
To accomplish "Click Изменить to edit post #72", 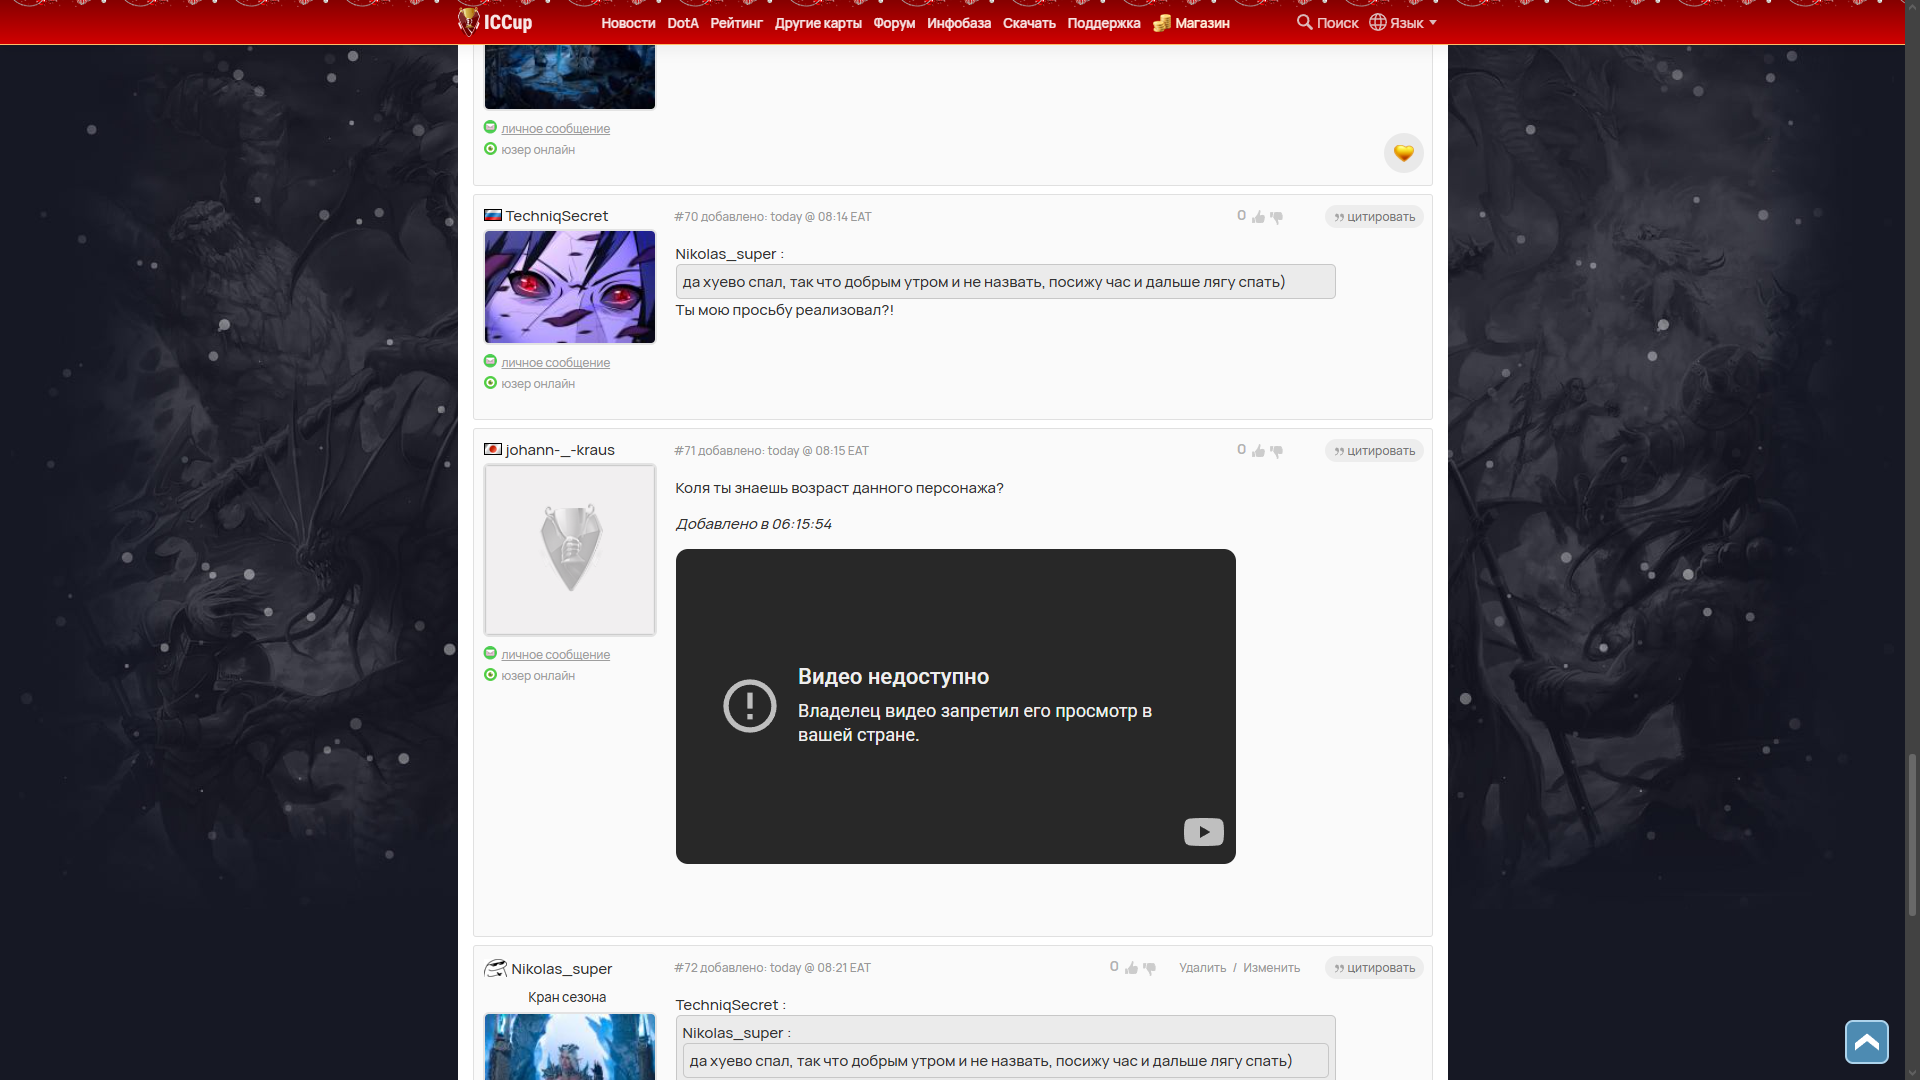I will pyautogui.click(x=1271, y=968).
